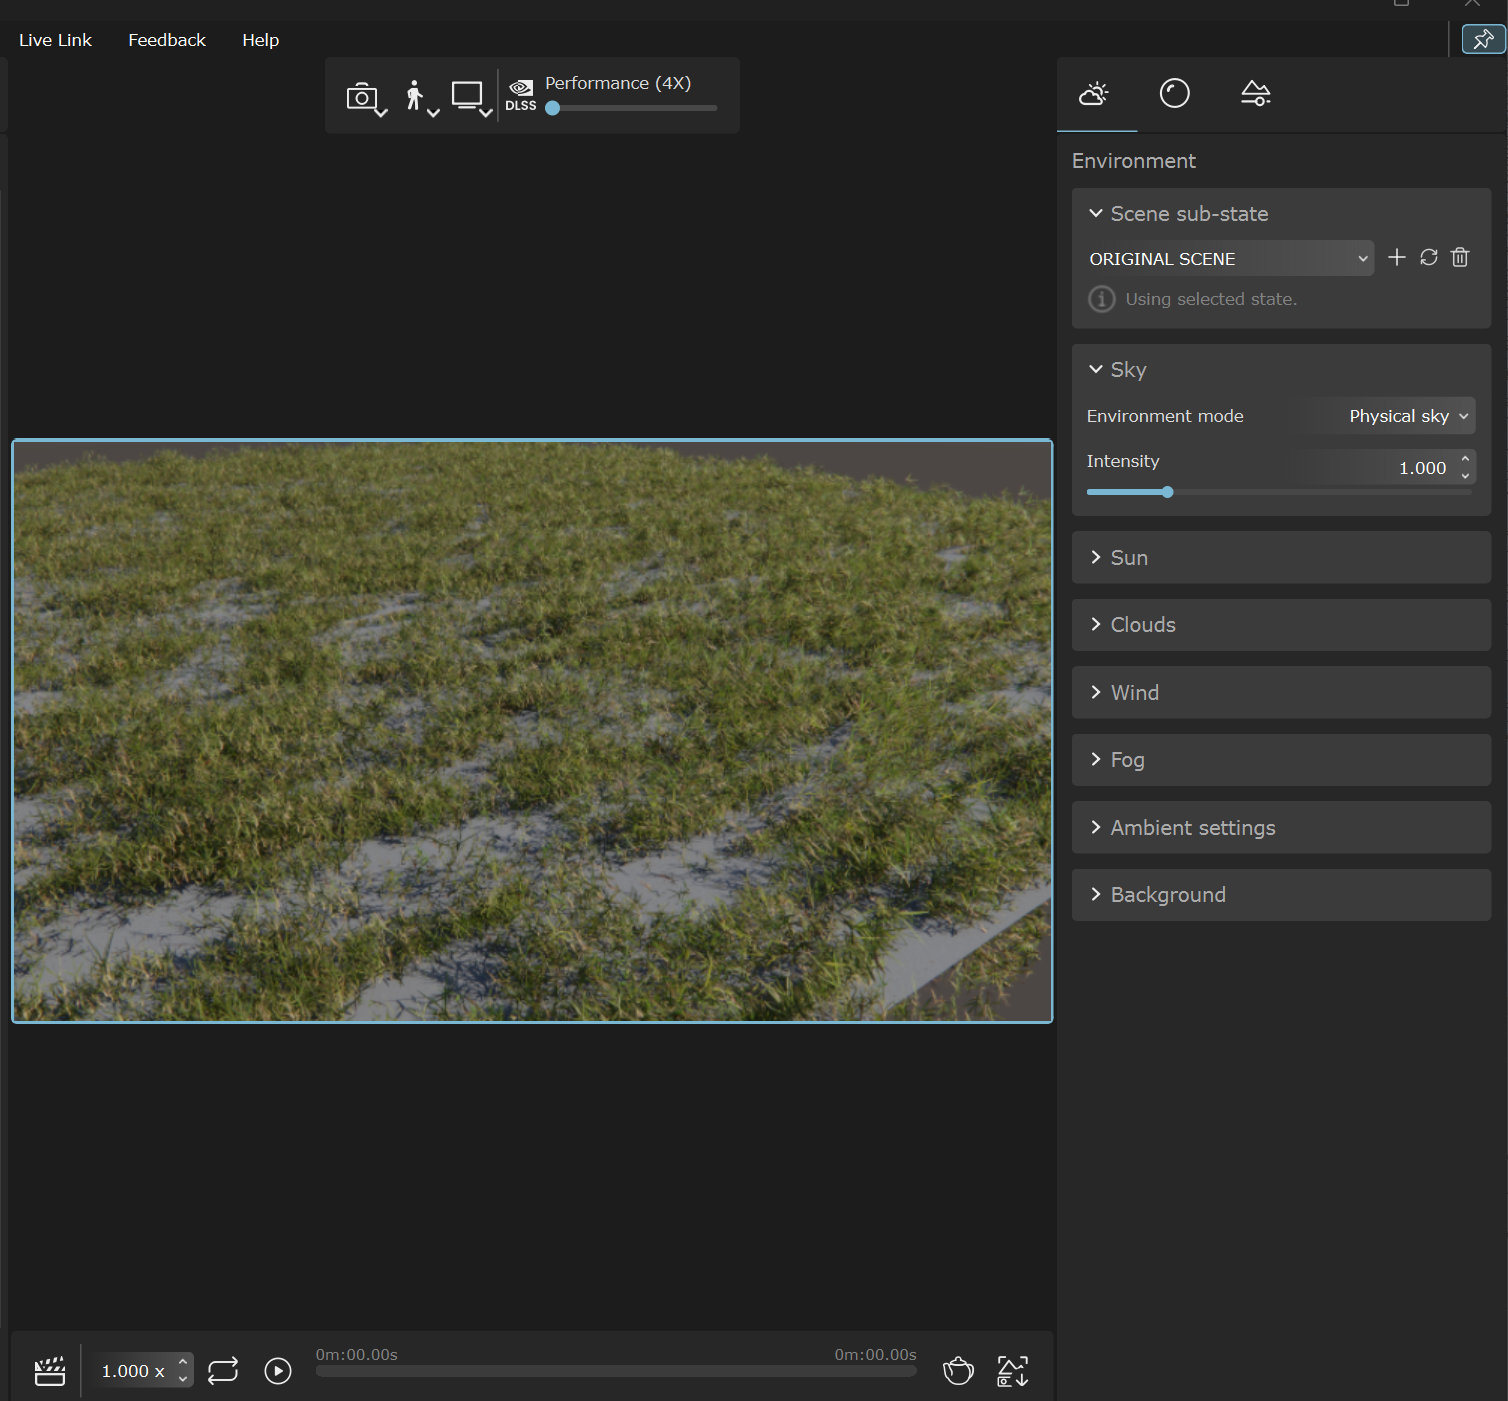Add a new scene sub-state
Viewport: 1508px width, 1401px height.
pos(1397,257)
